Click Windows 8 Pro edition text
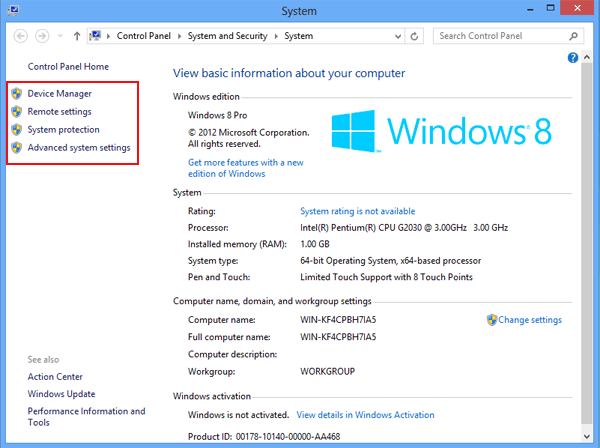 click(217, 115)
